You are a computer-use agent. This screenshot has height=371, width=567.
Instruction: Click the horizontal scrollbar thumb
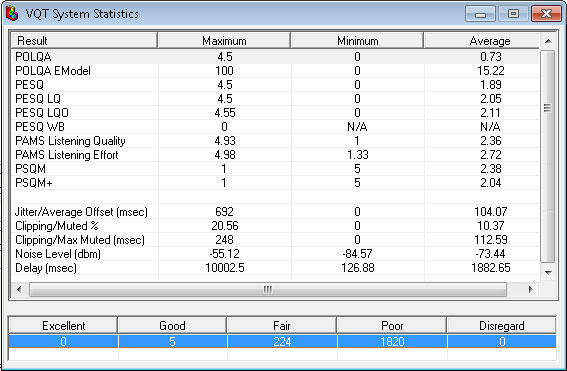[268, 289]
